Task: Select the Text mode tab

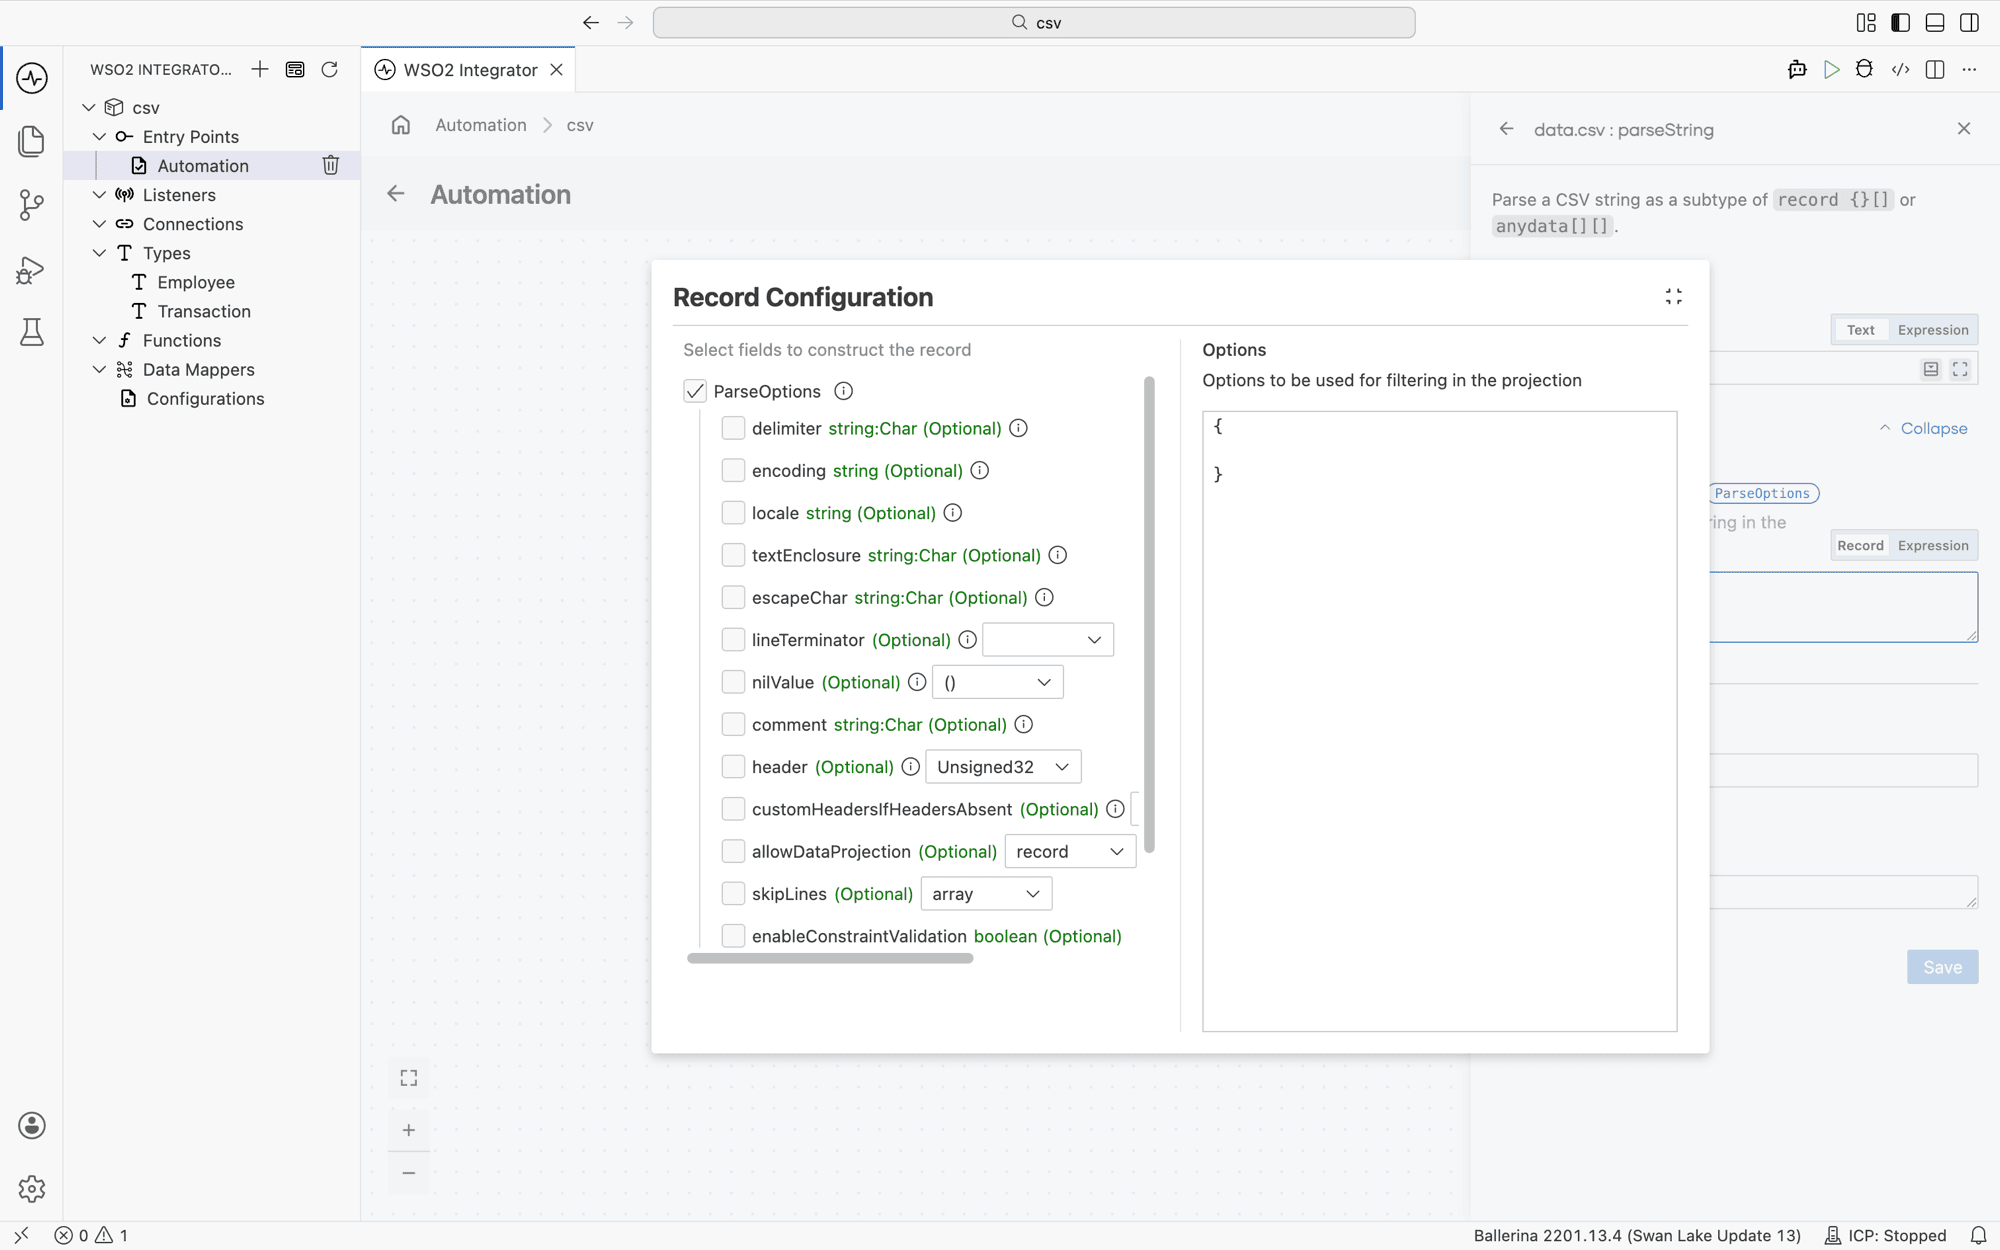Action: (1860, 330)
